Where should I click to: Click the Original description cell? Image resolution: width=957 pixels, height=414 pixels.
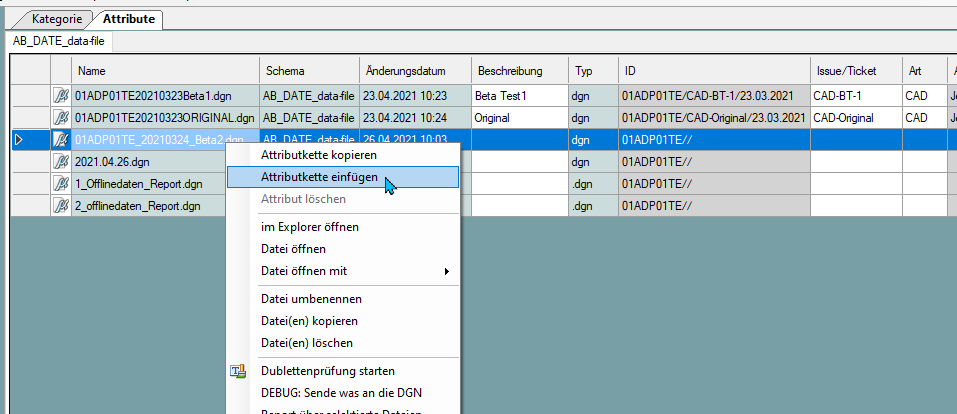[x=520, y=118]
